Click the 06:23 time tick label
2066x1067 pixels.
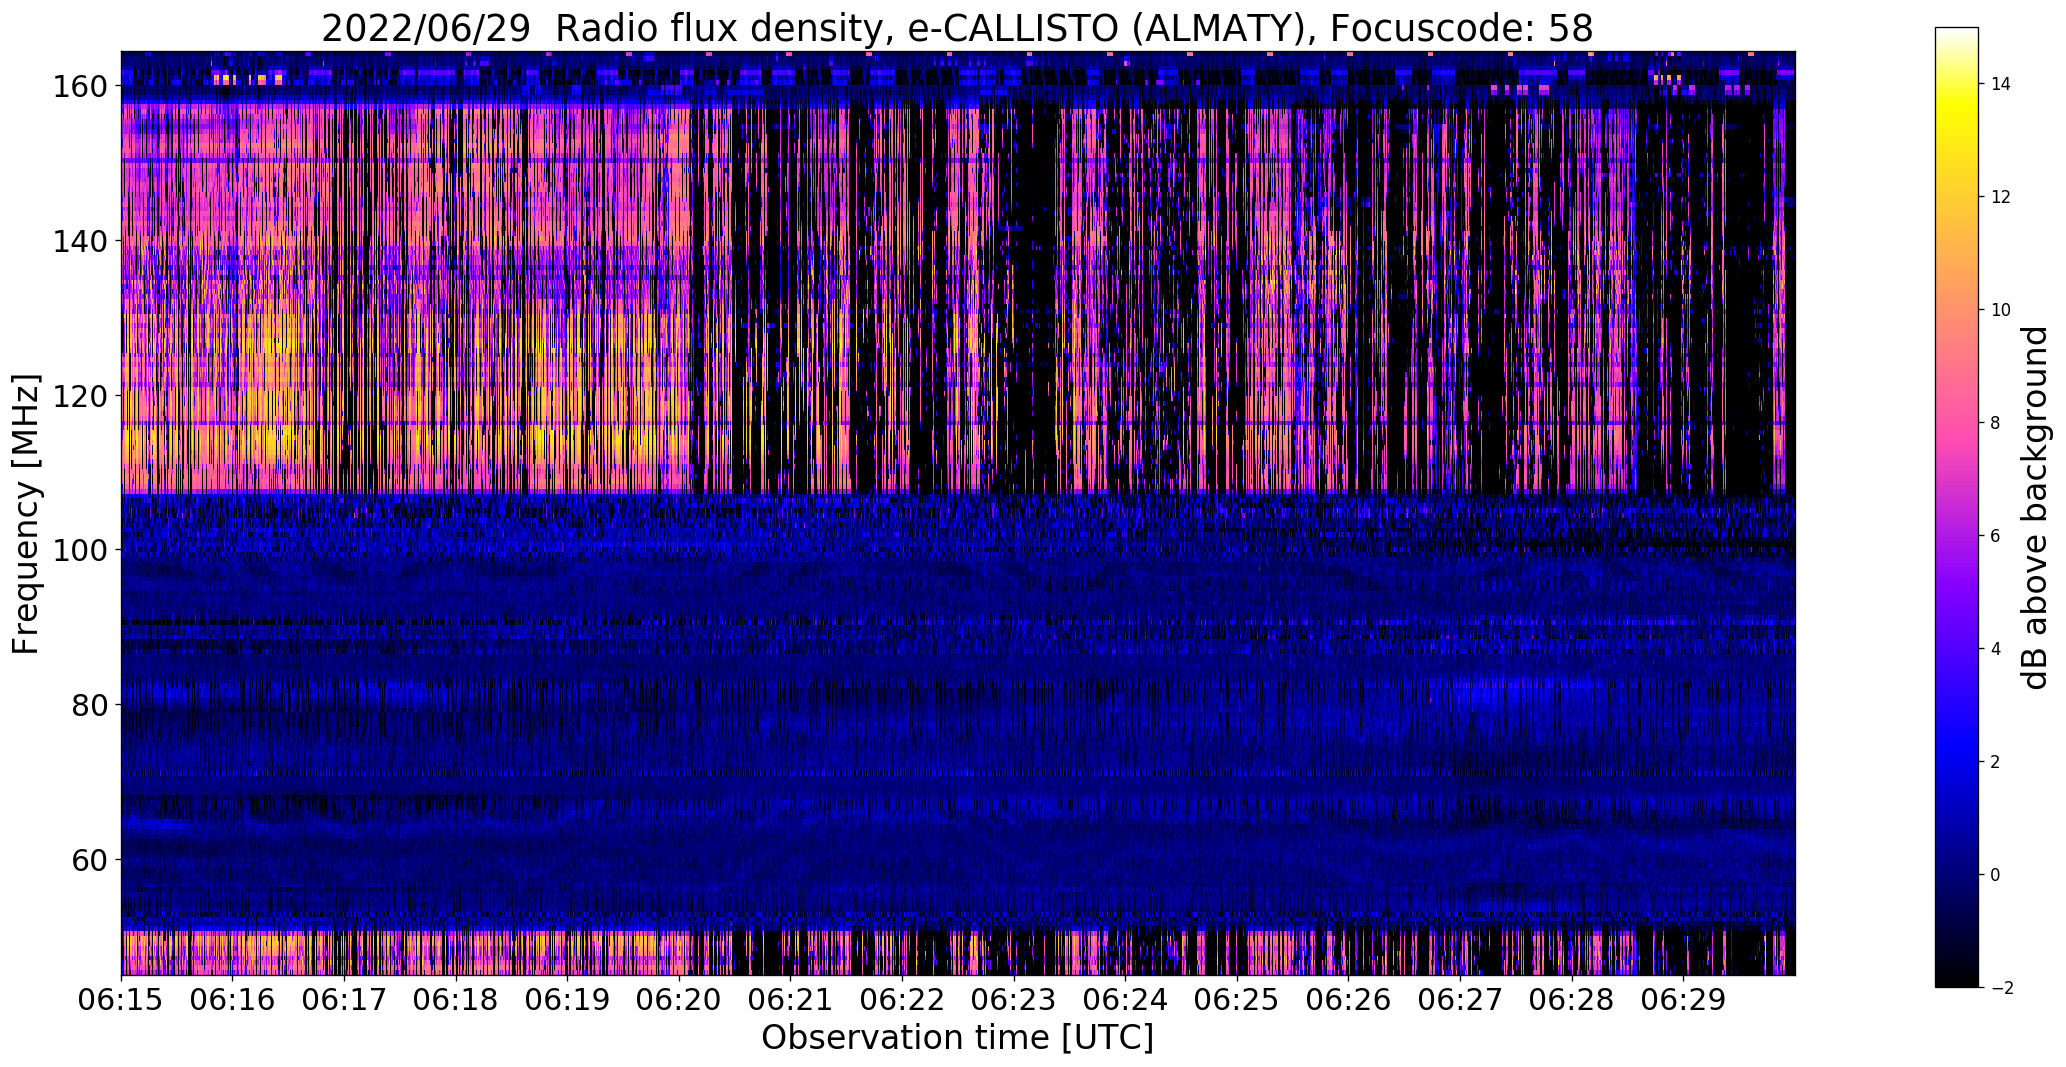coord(1014,999)
